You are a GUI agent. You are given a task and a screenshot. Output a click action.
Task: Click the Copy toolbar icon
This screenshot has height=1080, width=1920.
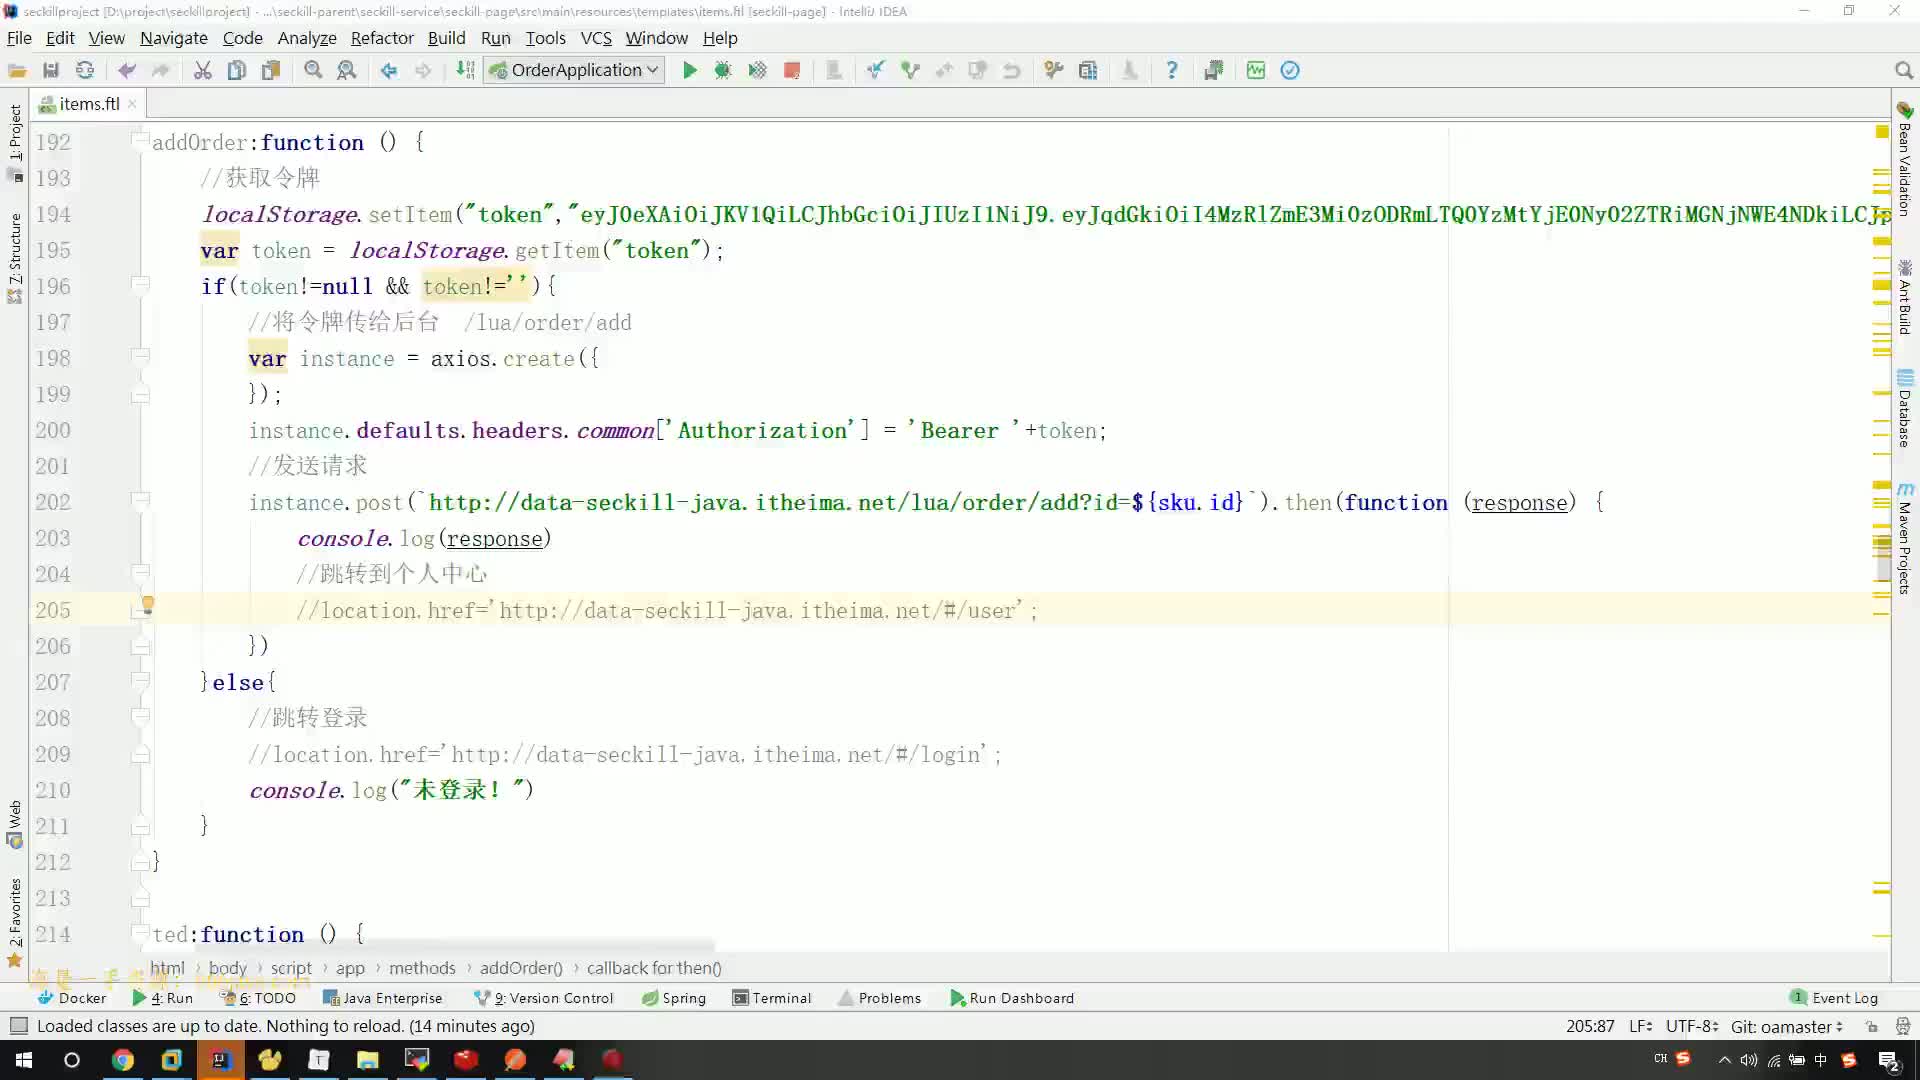[237, 70]
